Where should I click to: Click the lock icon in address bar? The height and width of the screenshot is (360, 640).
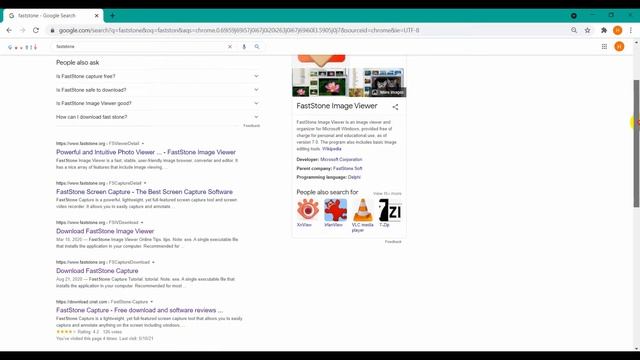click(x=52, y=30)
